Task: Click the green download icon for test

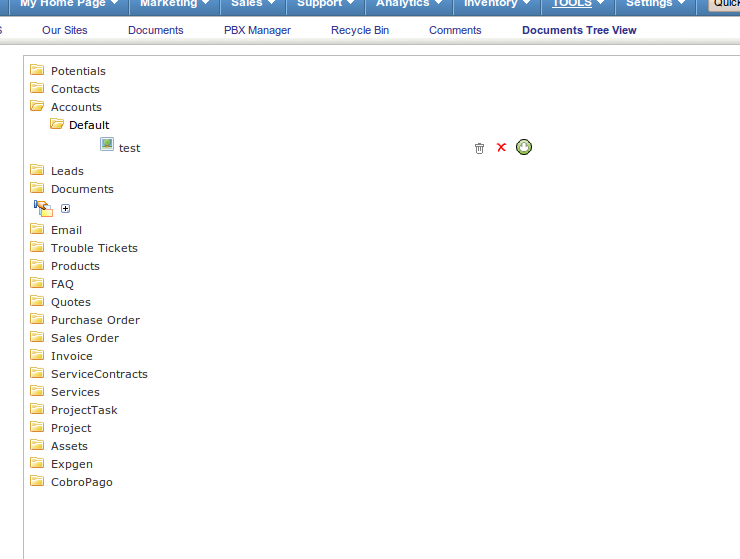Action: [524, 147]
